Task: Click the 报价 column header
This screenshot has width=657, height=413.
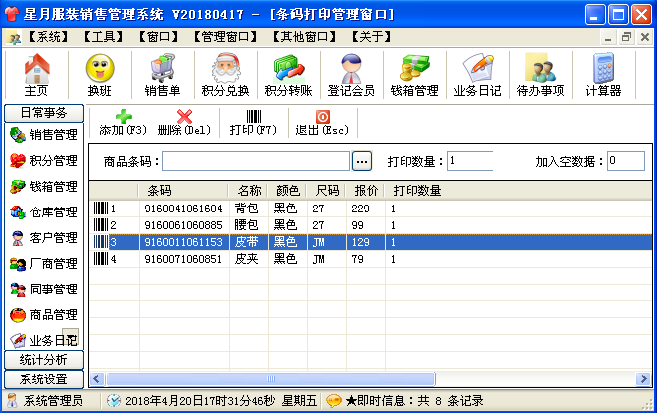Action: tap(366, 191)
